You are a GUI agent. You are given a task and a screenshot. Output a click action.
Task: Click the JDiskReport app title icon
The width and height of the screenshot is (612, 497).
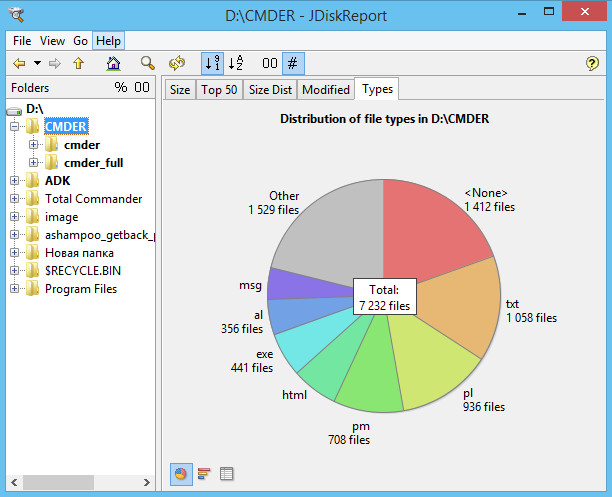(17, 15)
